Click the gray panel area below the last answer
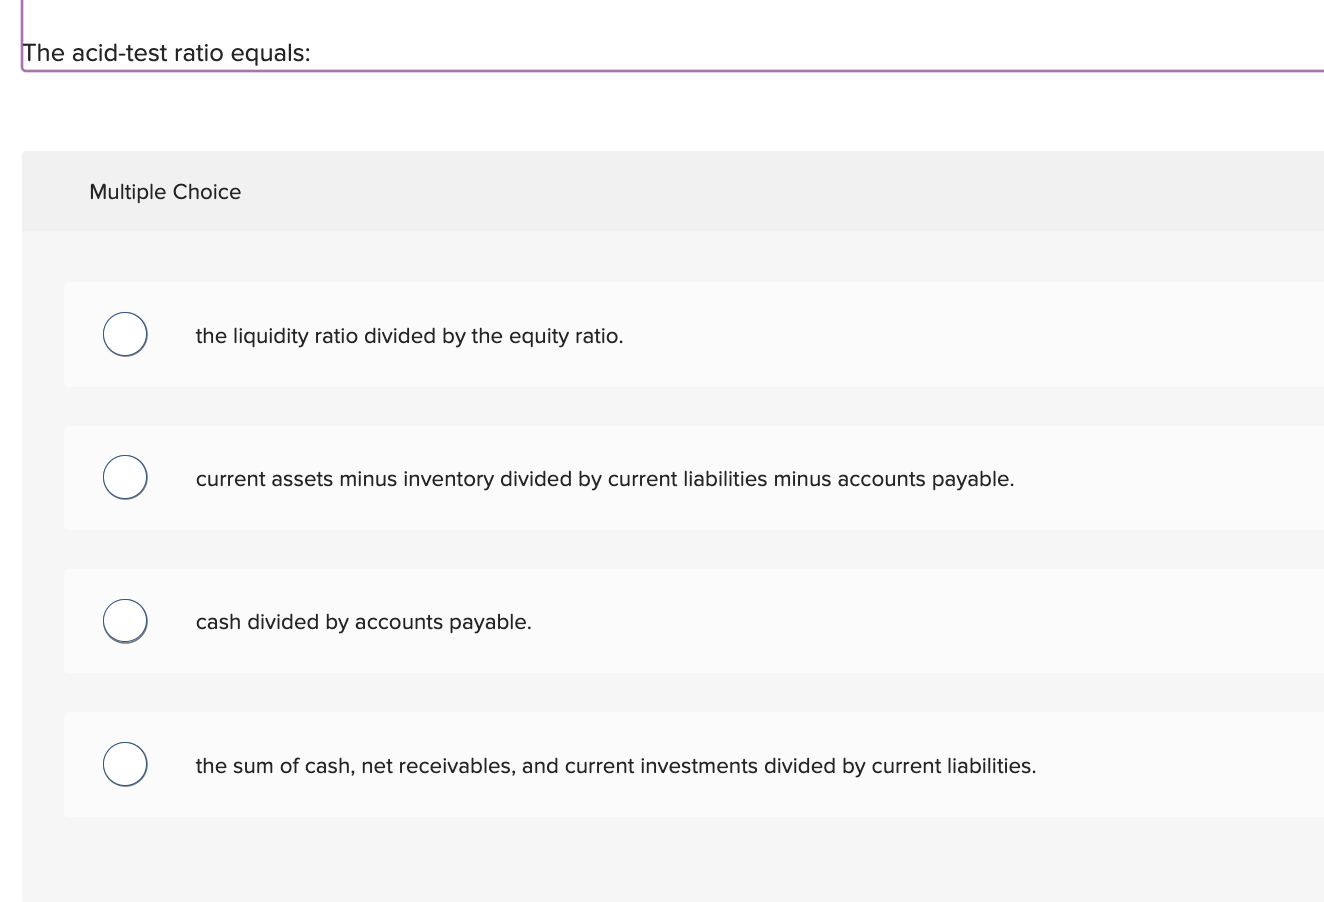Viewport: 1324px width, 902px height. [x=670, y=860]
